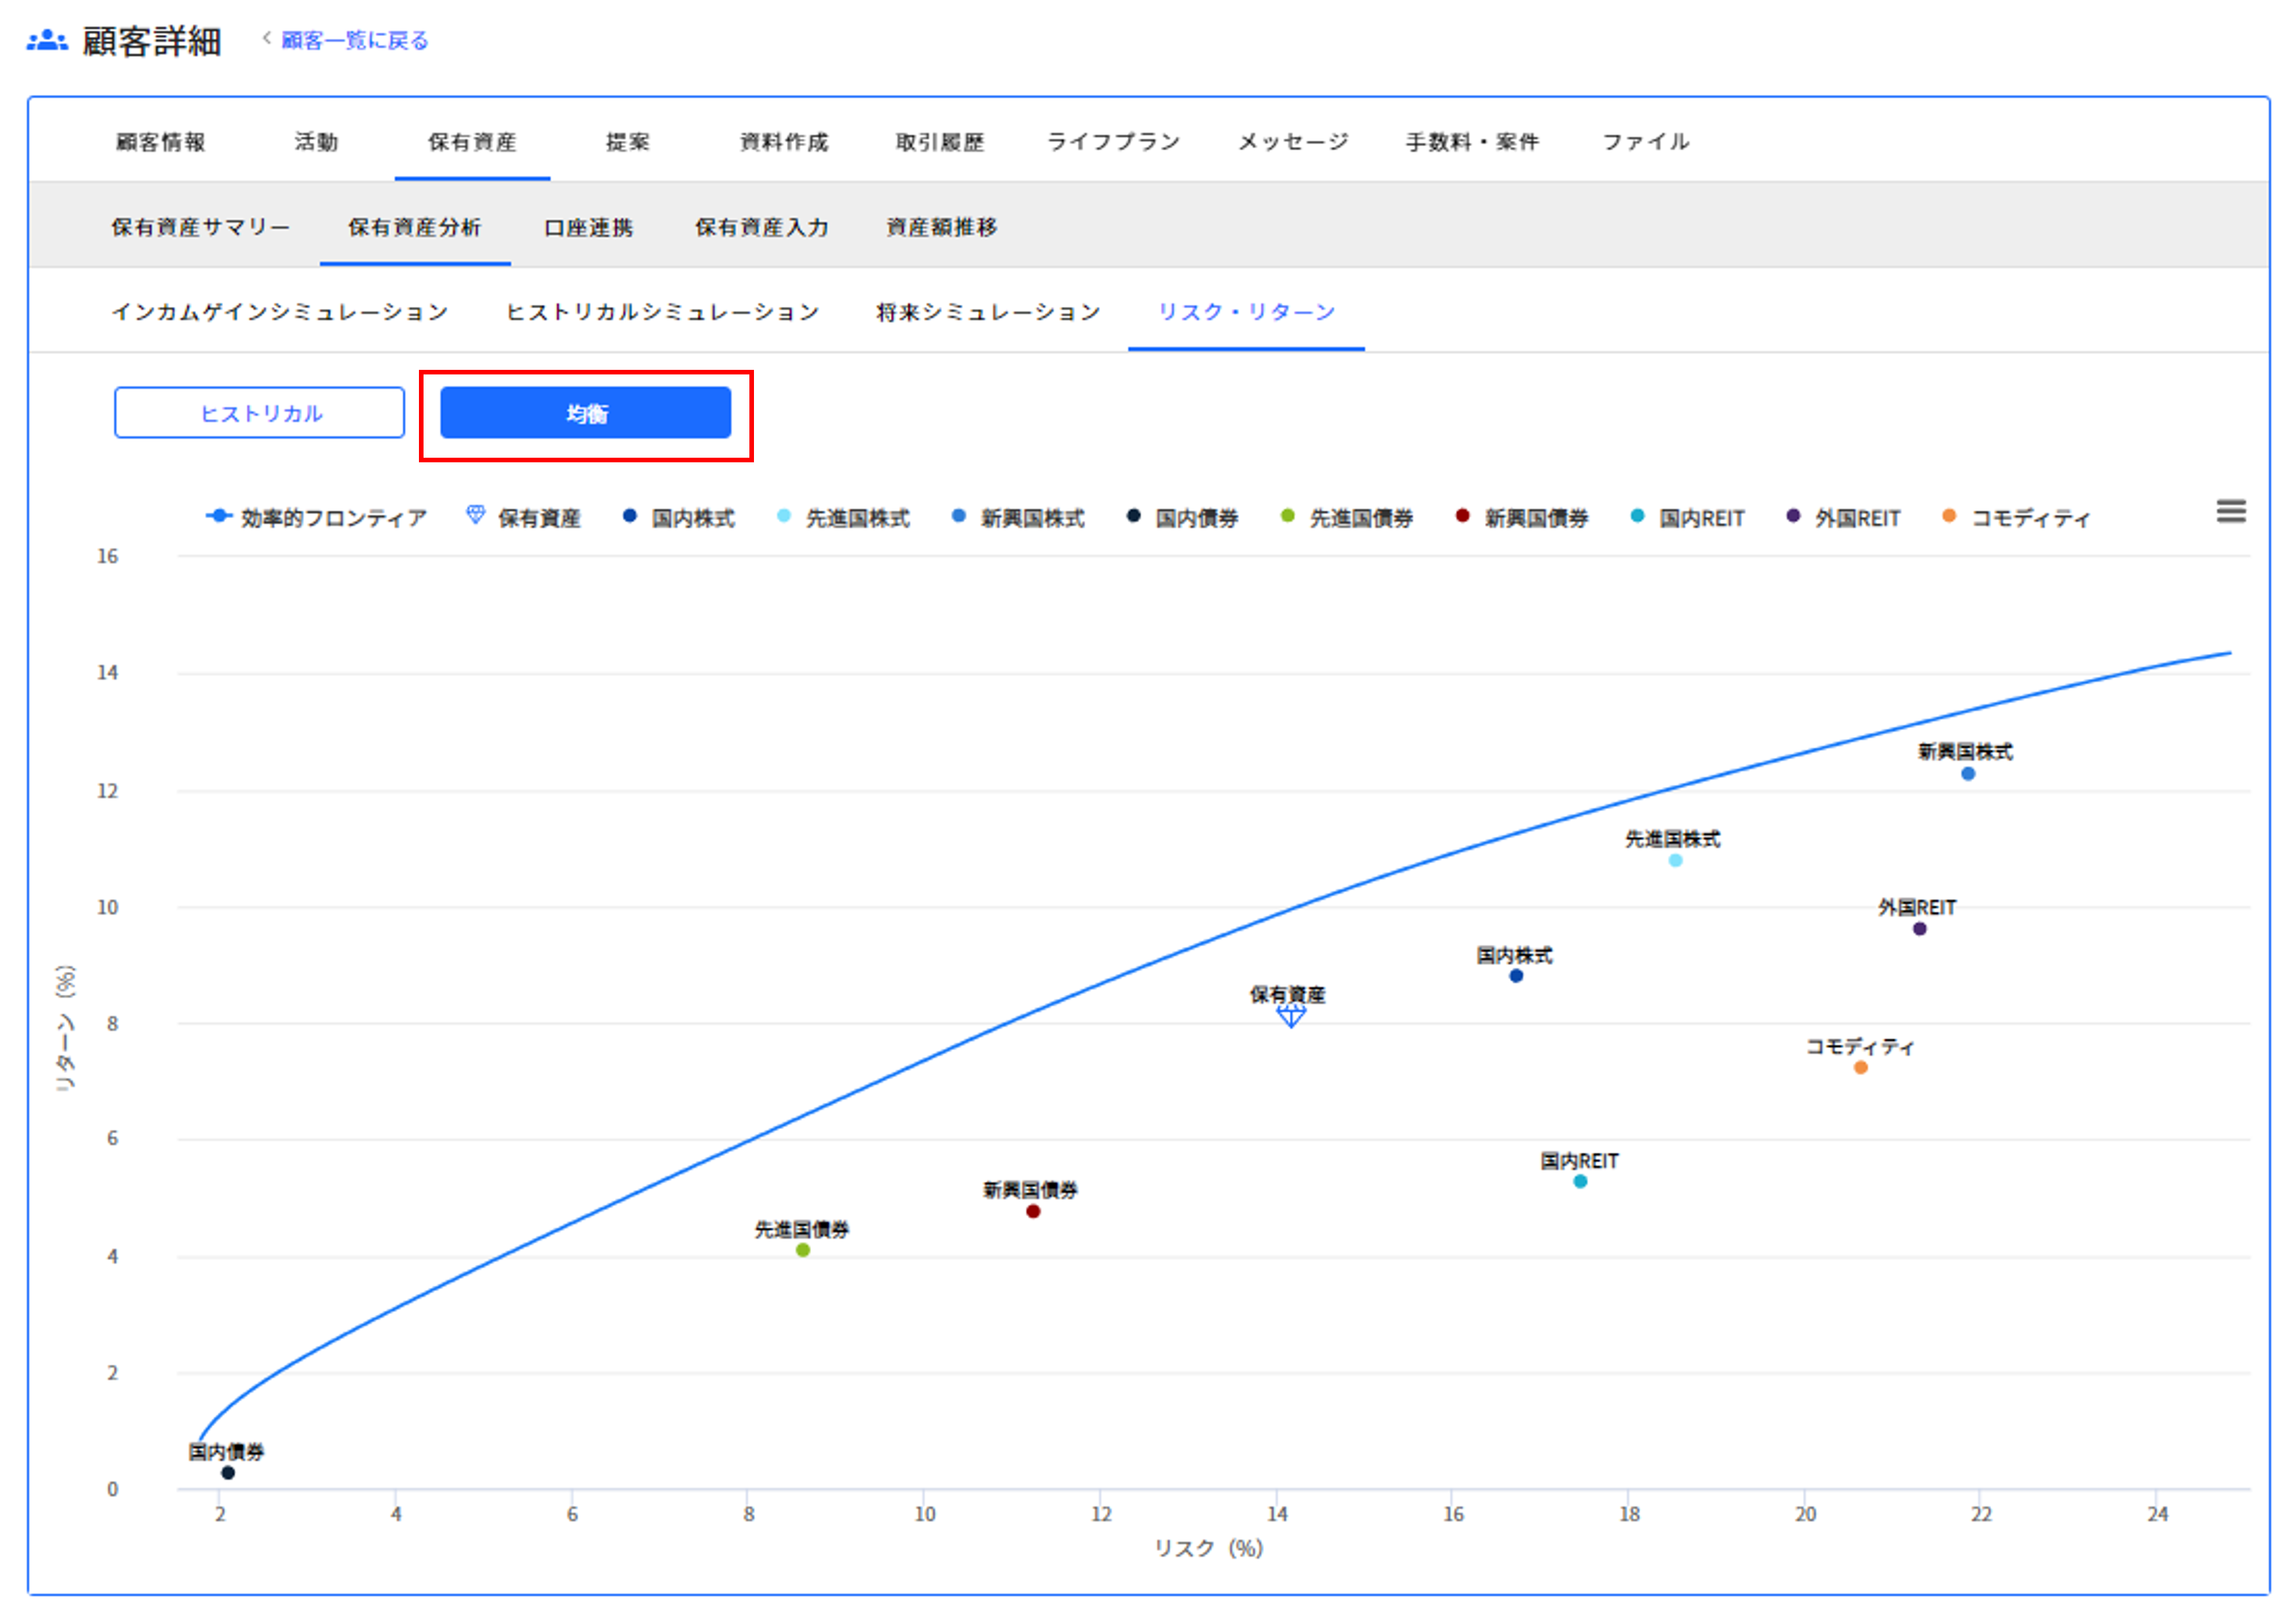This screenshot has height=1623, width=2296.
Task: Open 将来シミュレーション tab
Action: (987, 312)
